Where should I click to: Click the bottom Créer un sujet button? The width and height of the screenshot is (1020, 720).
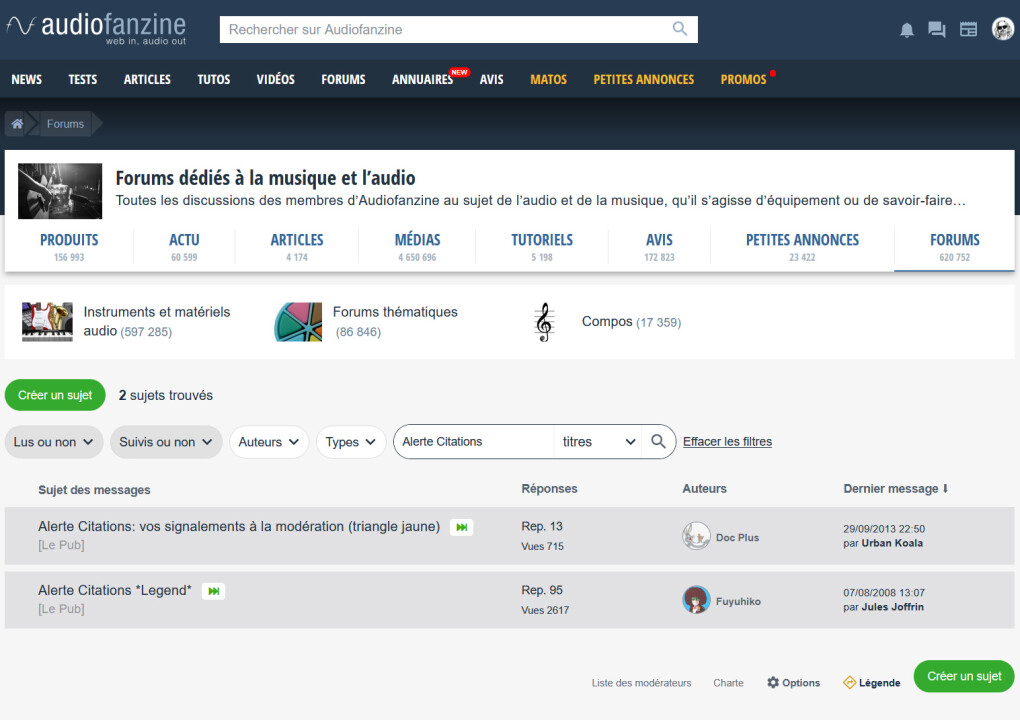[964, 676]
